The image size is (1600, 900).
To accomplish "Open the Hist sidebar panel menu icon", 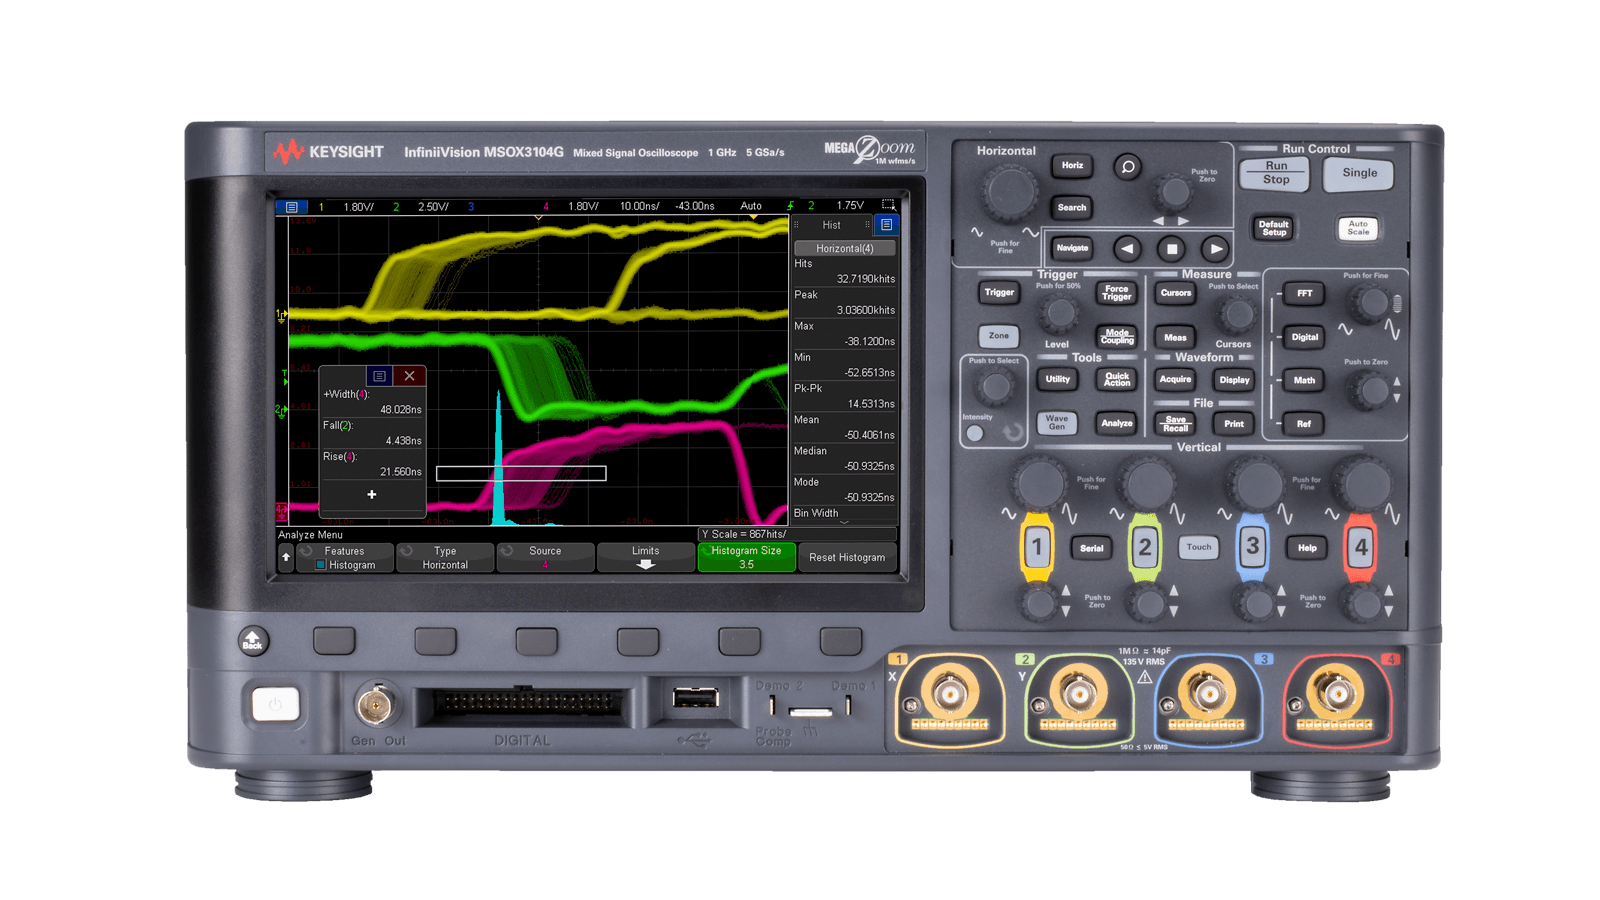I will pos(886,225).
